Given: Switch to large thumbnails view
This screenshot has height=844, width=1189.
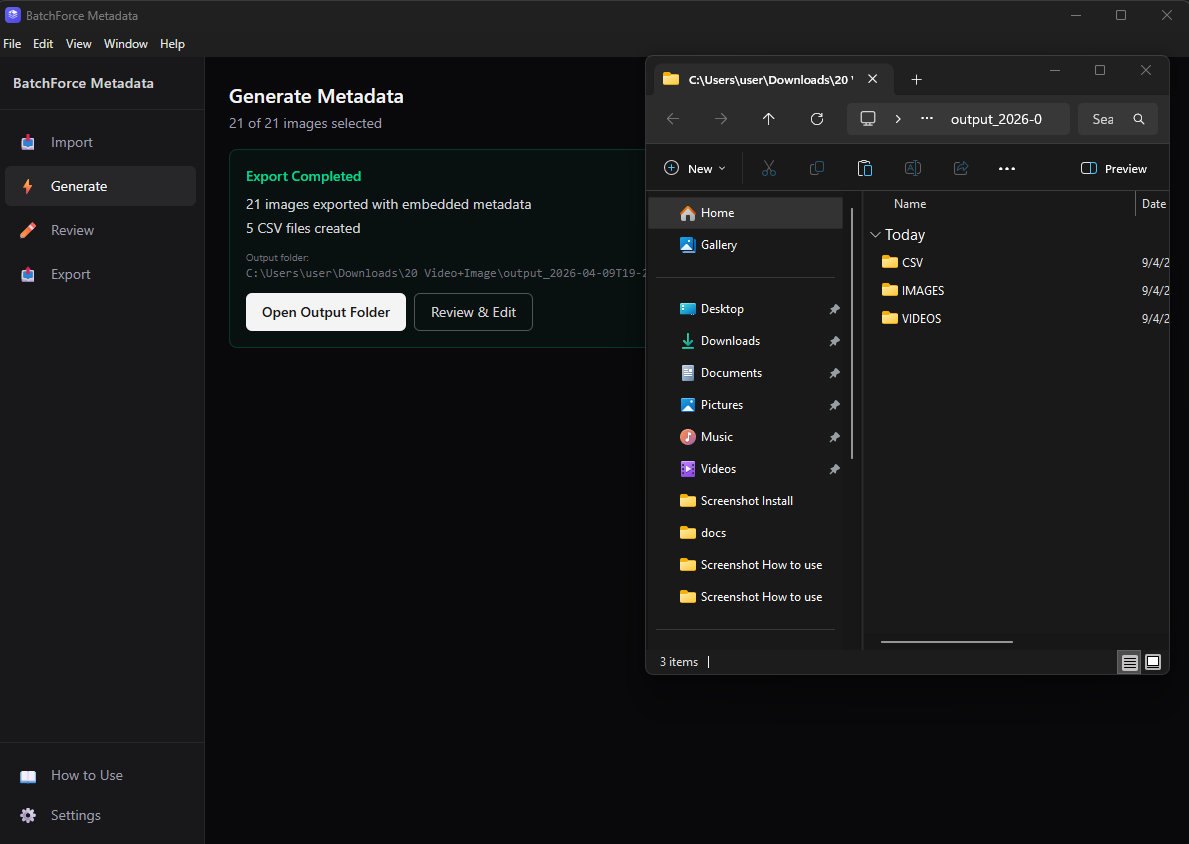Looking at the screenshot, I should coord(1153,662).
